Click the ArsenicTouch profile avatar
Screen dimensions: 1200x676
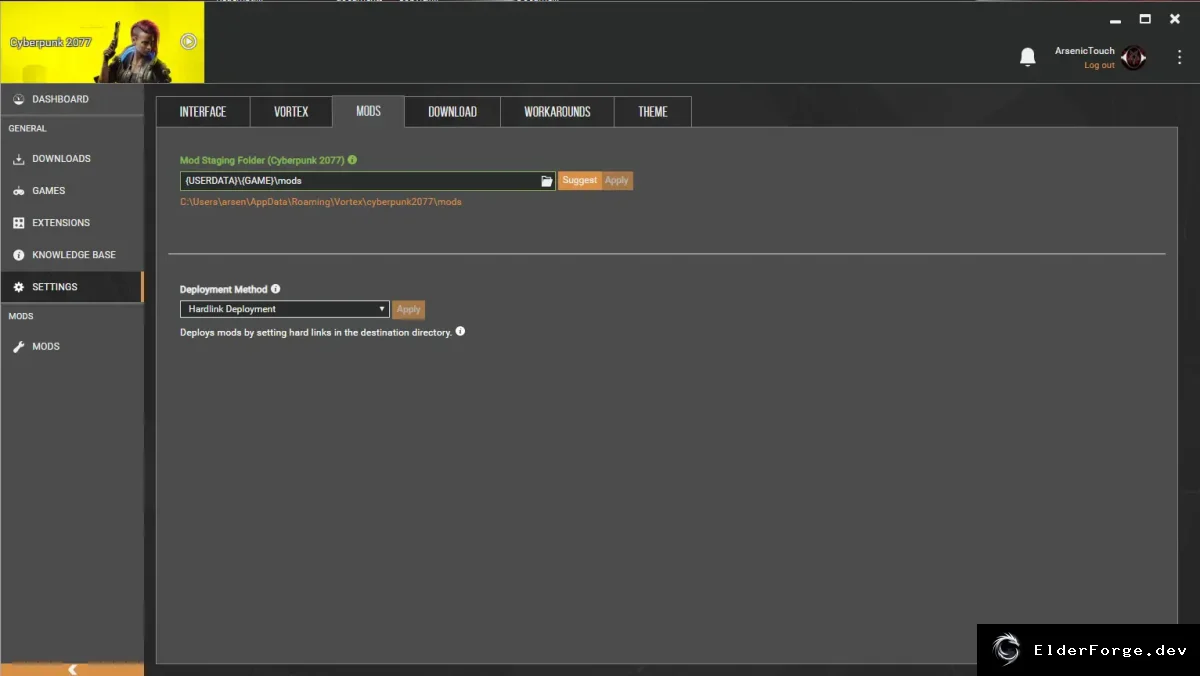pos(1133,57)
